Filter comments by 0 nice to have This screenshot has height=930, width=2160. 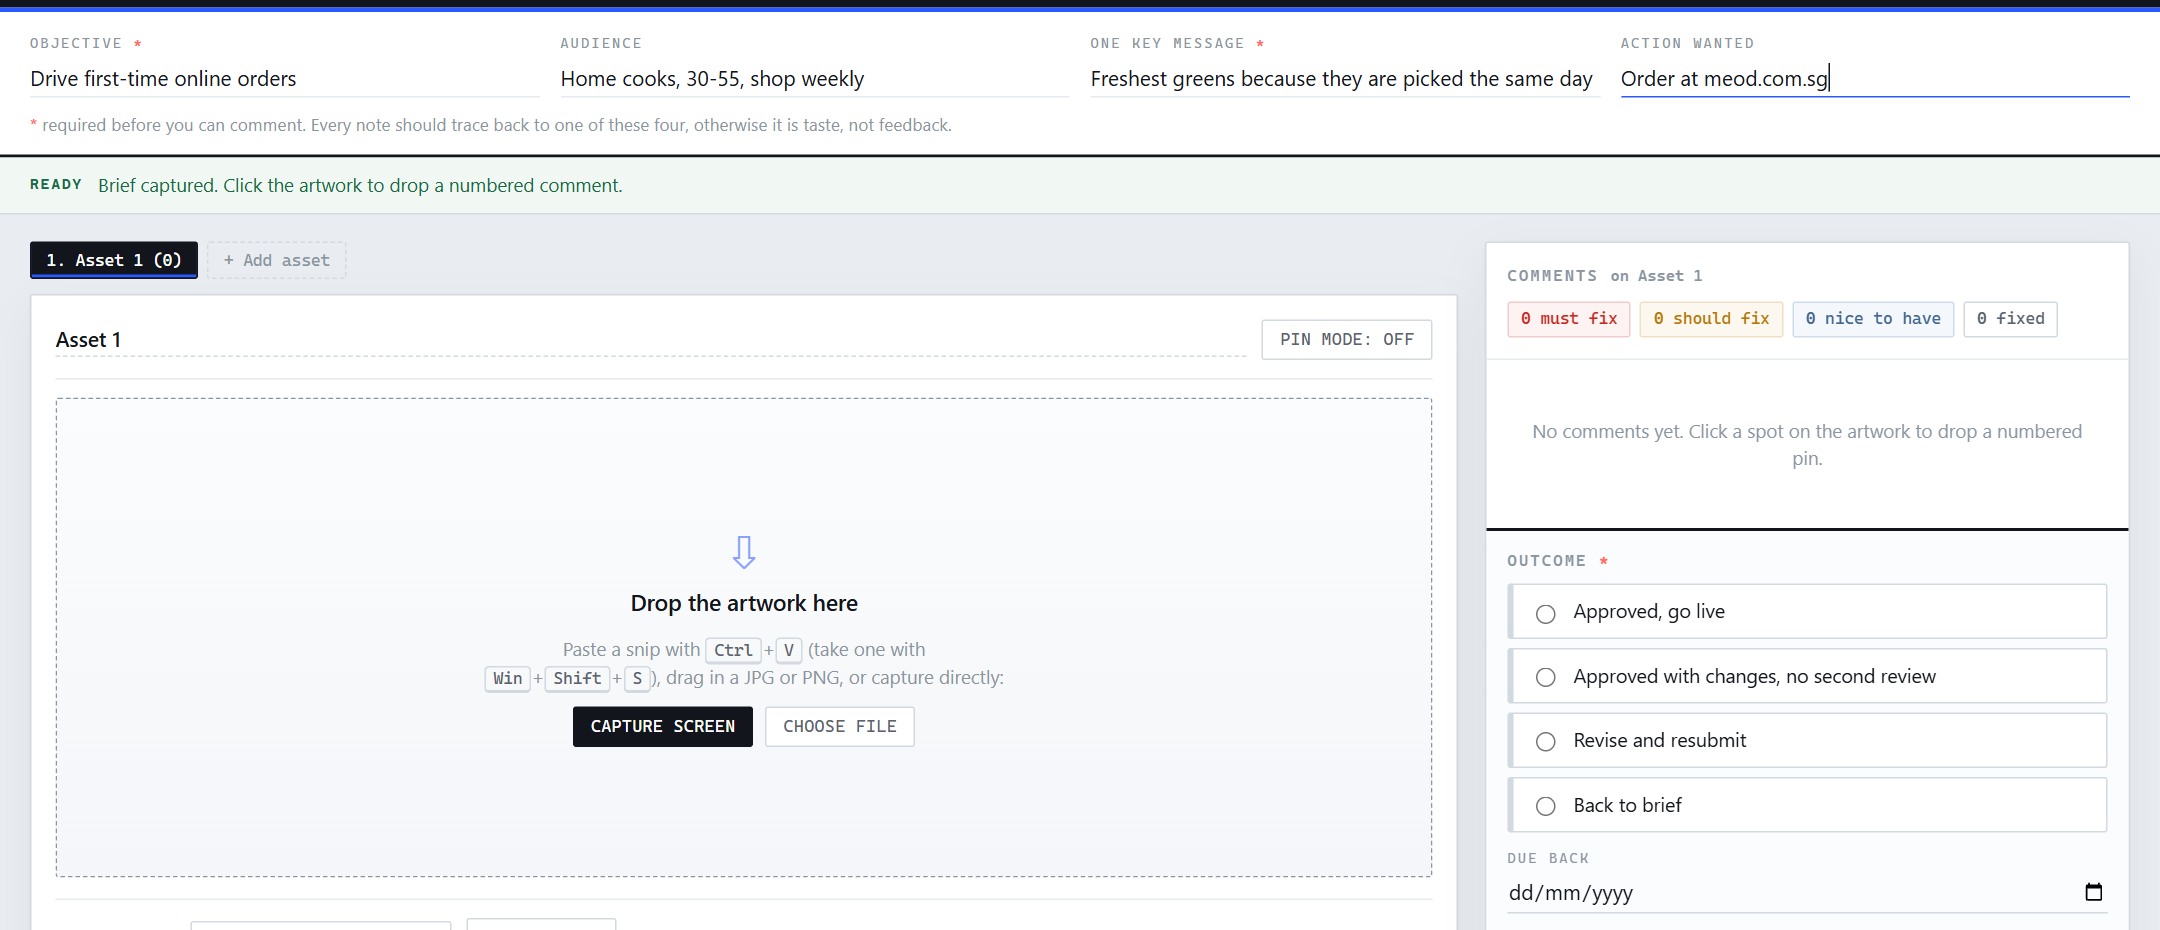point(1873,319)
